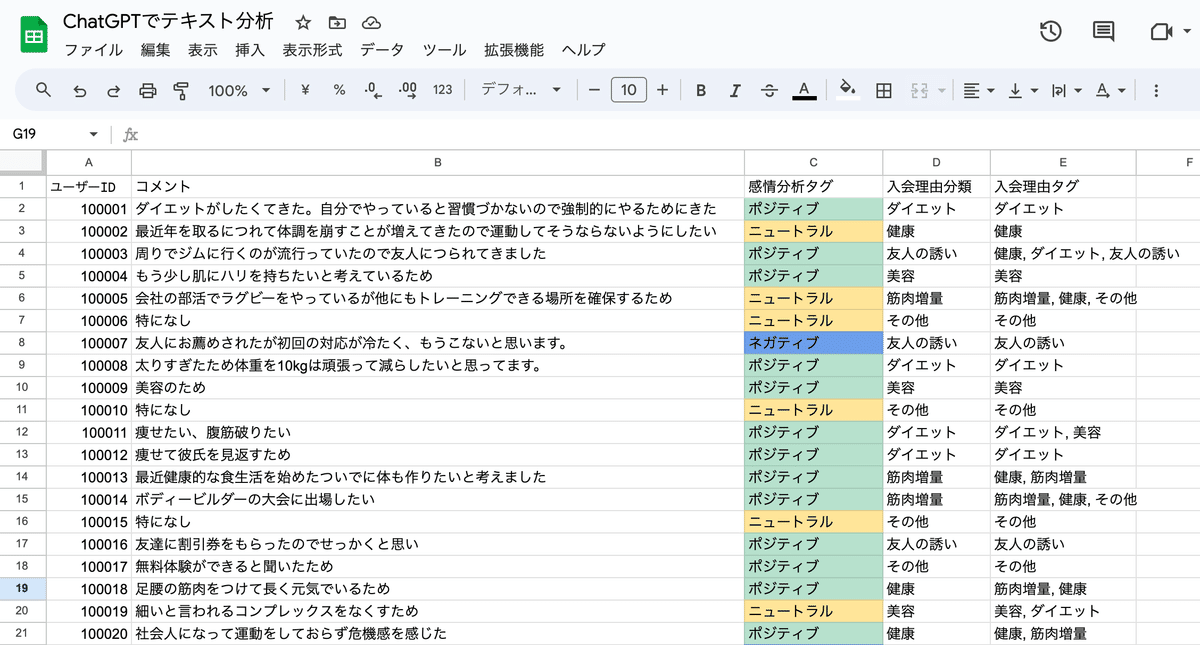Open the 拡張機能 menu

(x=514, y=50)
